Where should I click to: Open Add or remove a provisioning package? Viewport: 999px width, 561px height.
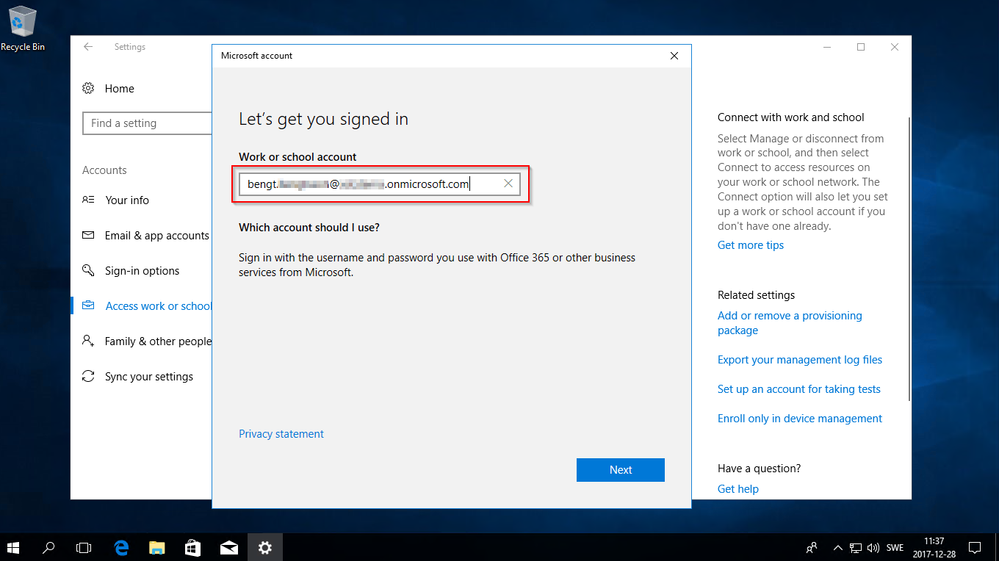[789, 323]
